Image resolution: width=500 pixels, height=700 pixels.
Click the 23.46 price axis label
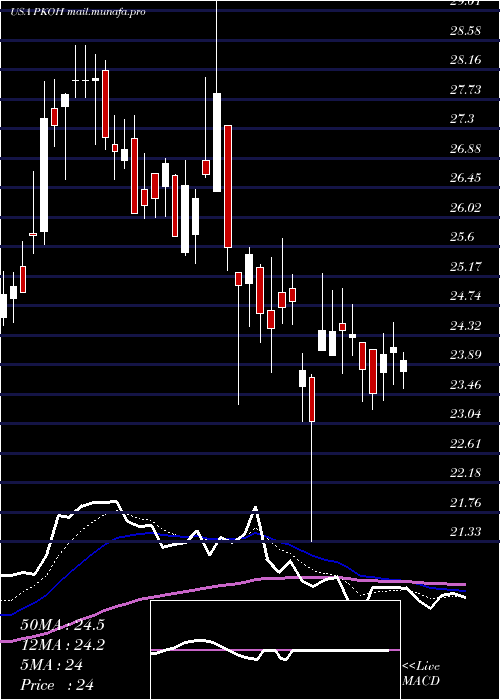tap(465, 384)
